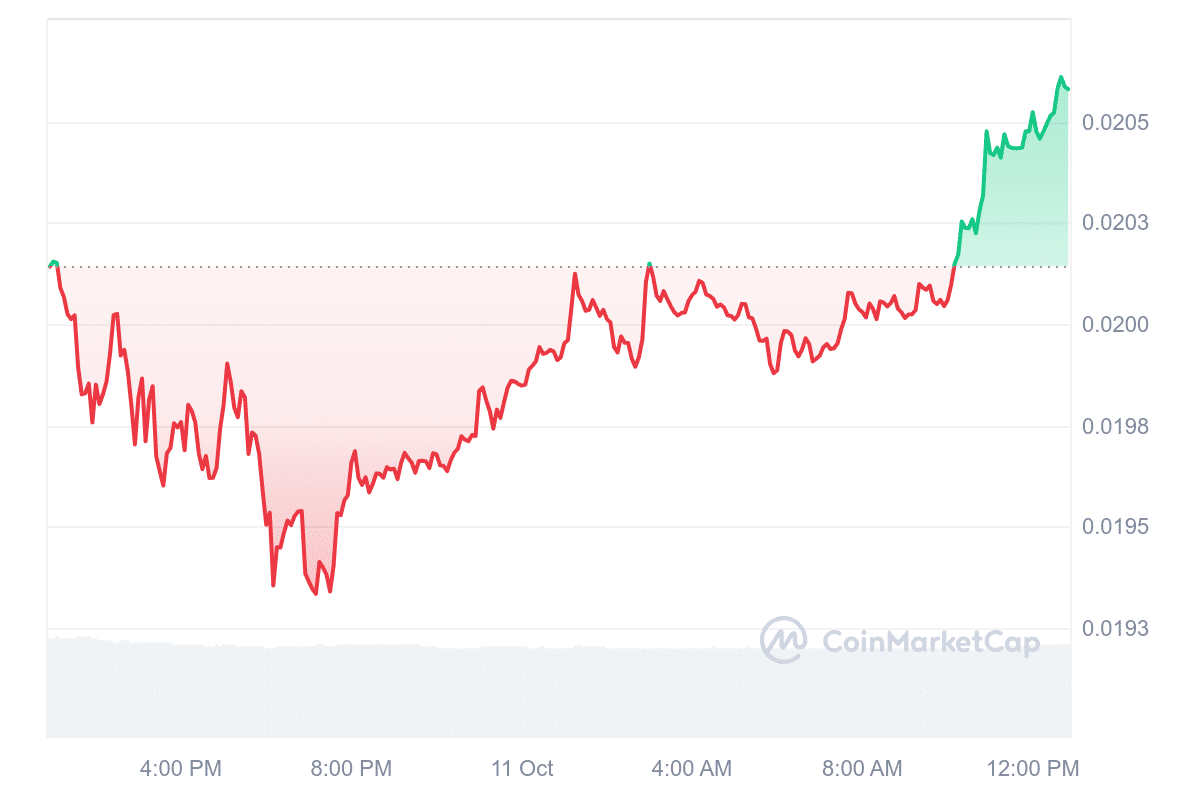Click the 12:00 PM time axis label

1031,769
